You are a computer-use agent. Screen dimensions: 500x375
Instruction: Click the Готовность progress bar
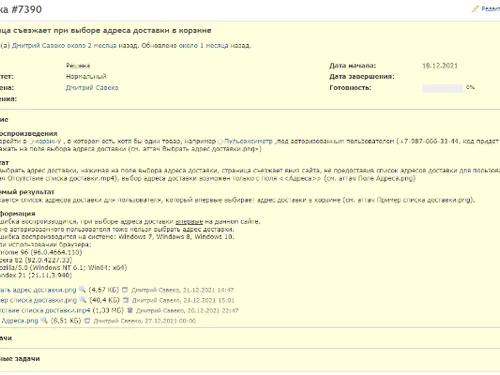tap(442, 88)
